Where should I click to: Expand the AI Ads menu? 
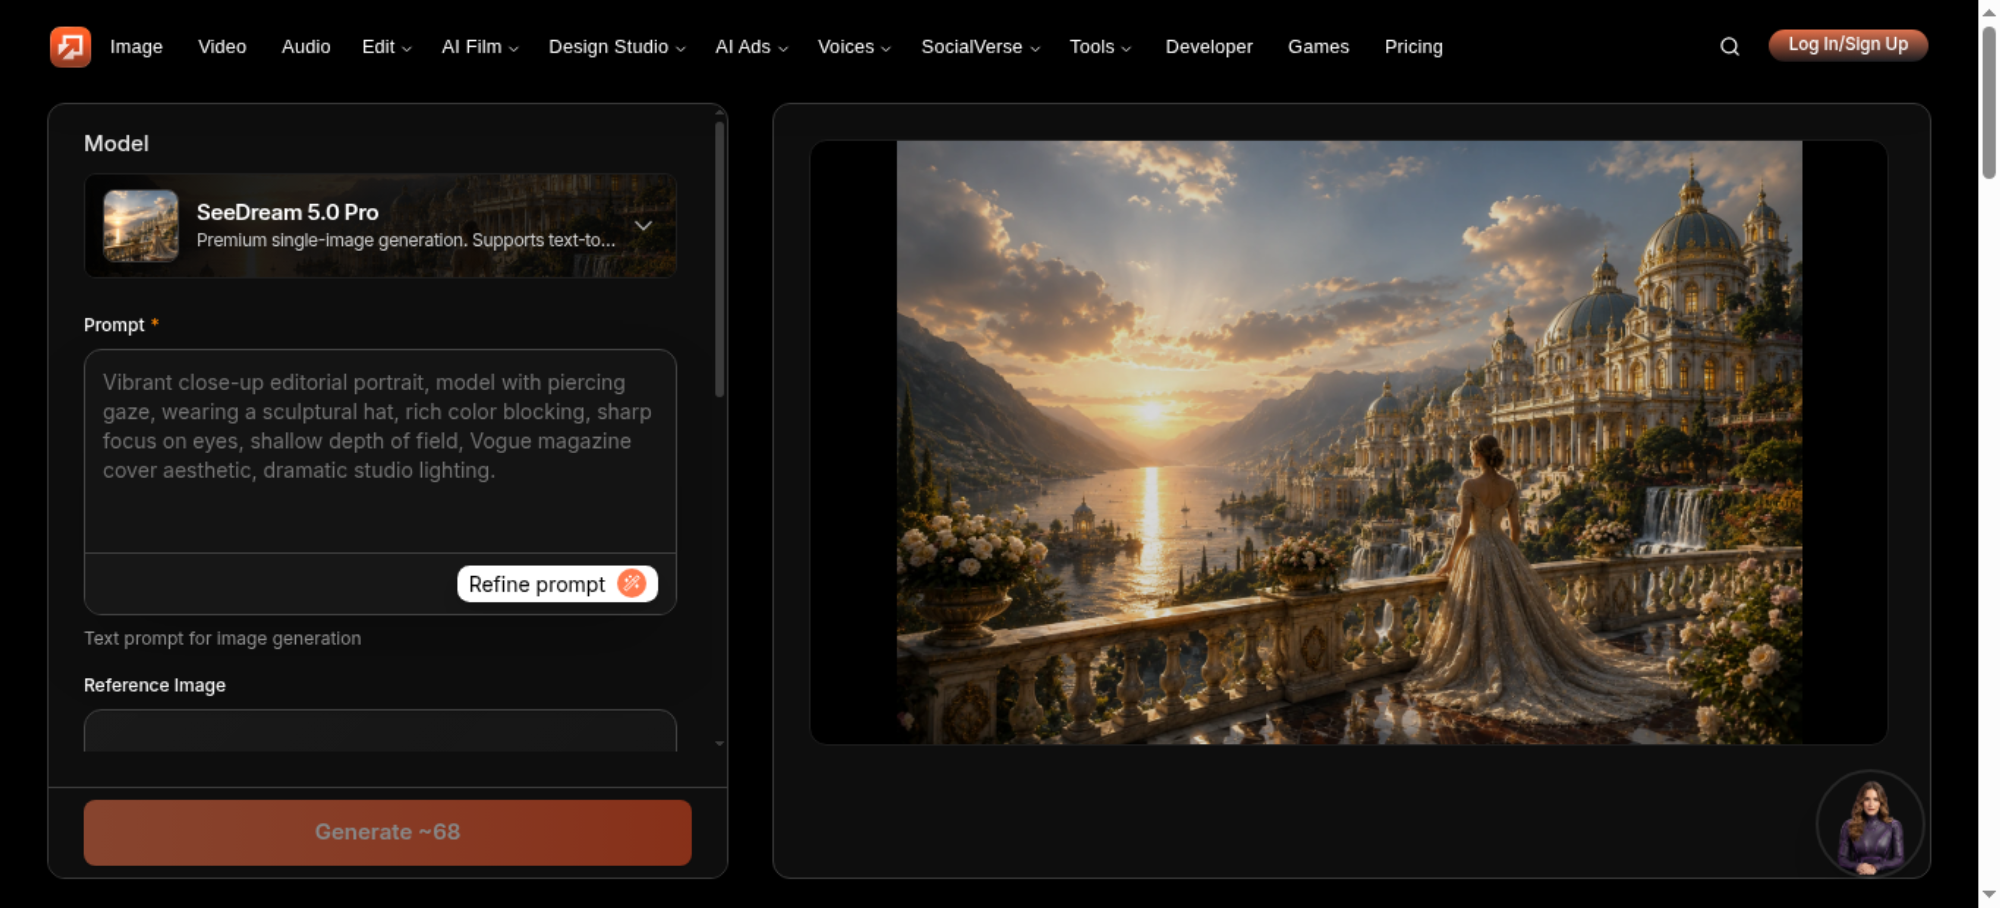click(x=751, y=47)
